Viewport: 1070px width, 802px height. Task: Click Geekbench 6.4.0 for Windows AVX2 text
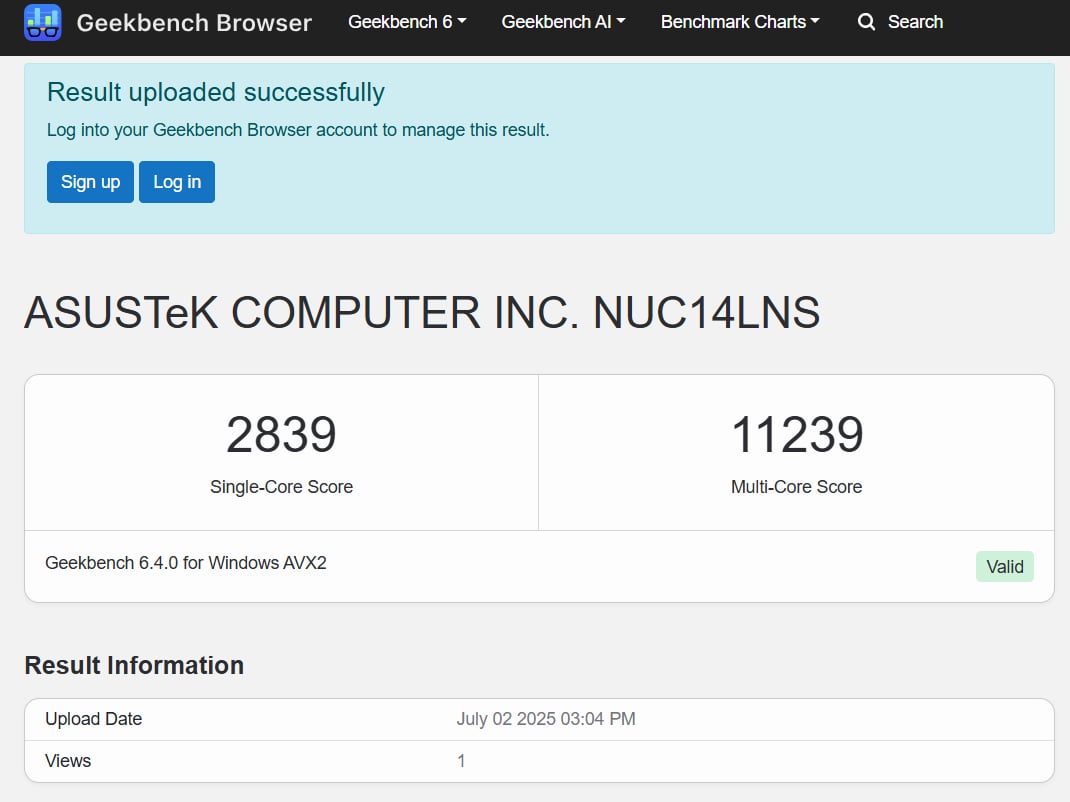click(x=186, y=563)
